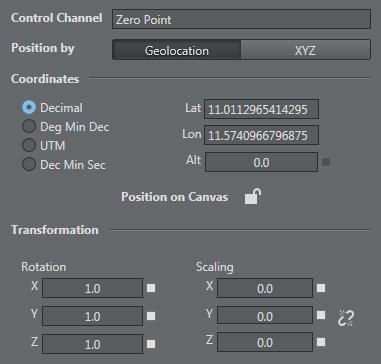Click the reset square beside Scaling X

[321, 288]
